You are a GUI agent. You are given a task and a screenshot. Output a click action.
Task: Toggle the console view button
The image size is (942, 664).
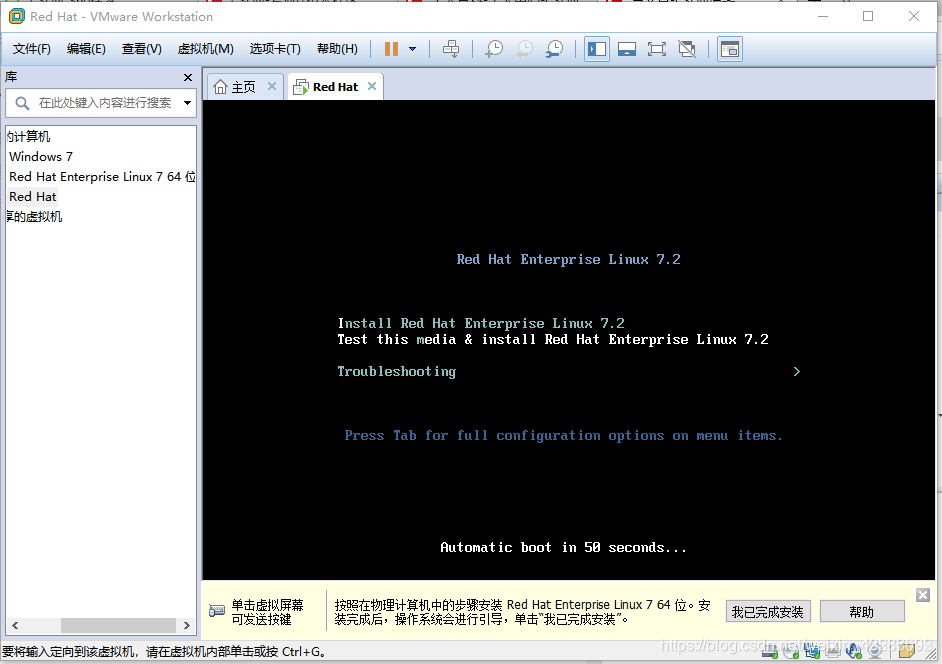click(729, 49)
